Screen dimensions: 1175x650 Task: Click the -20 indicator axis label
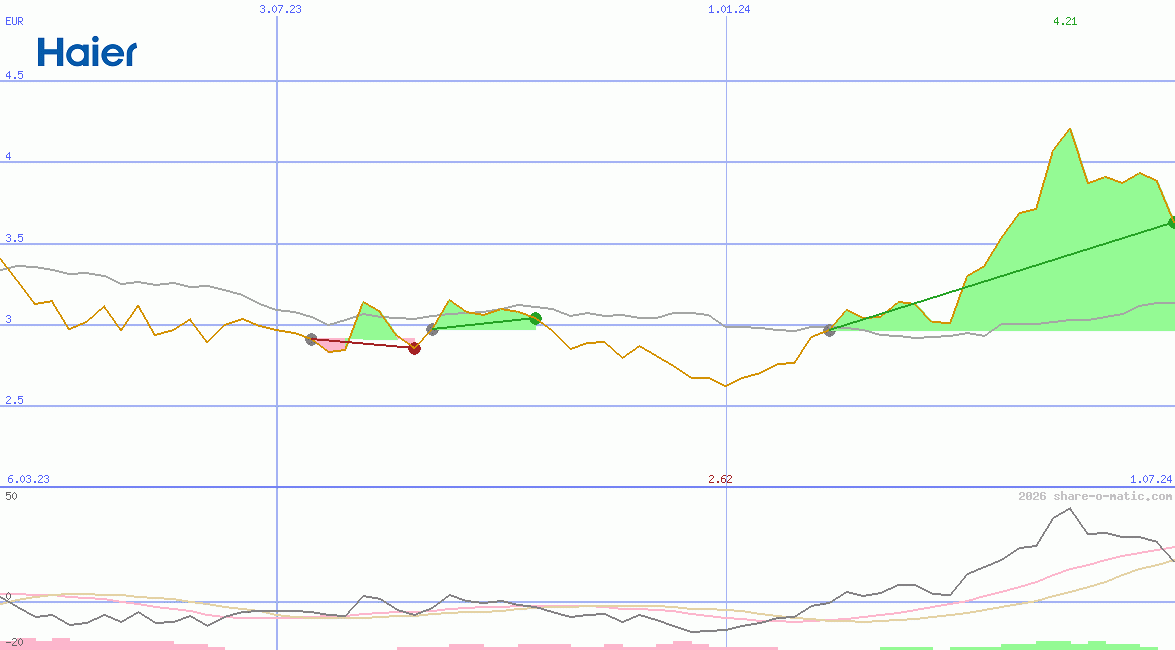click(14, 641)
